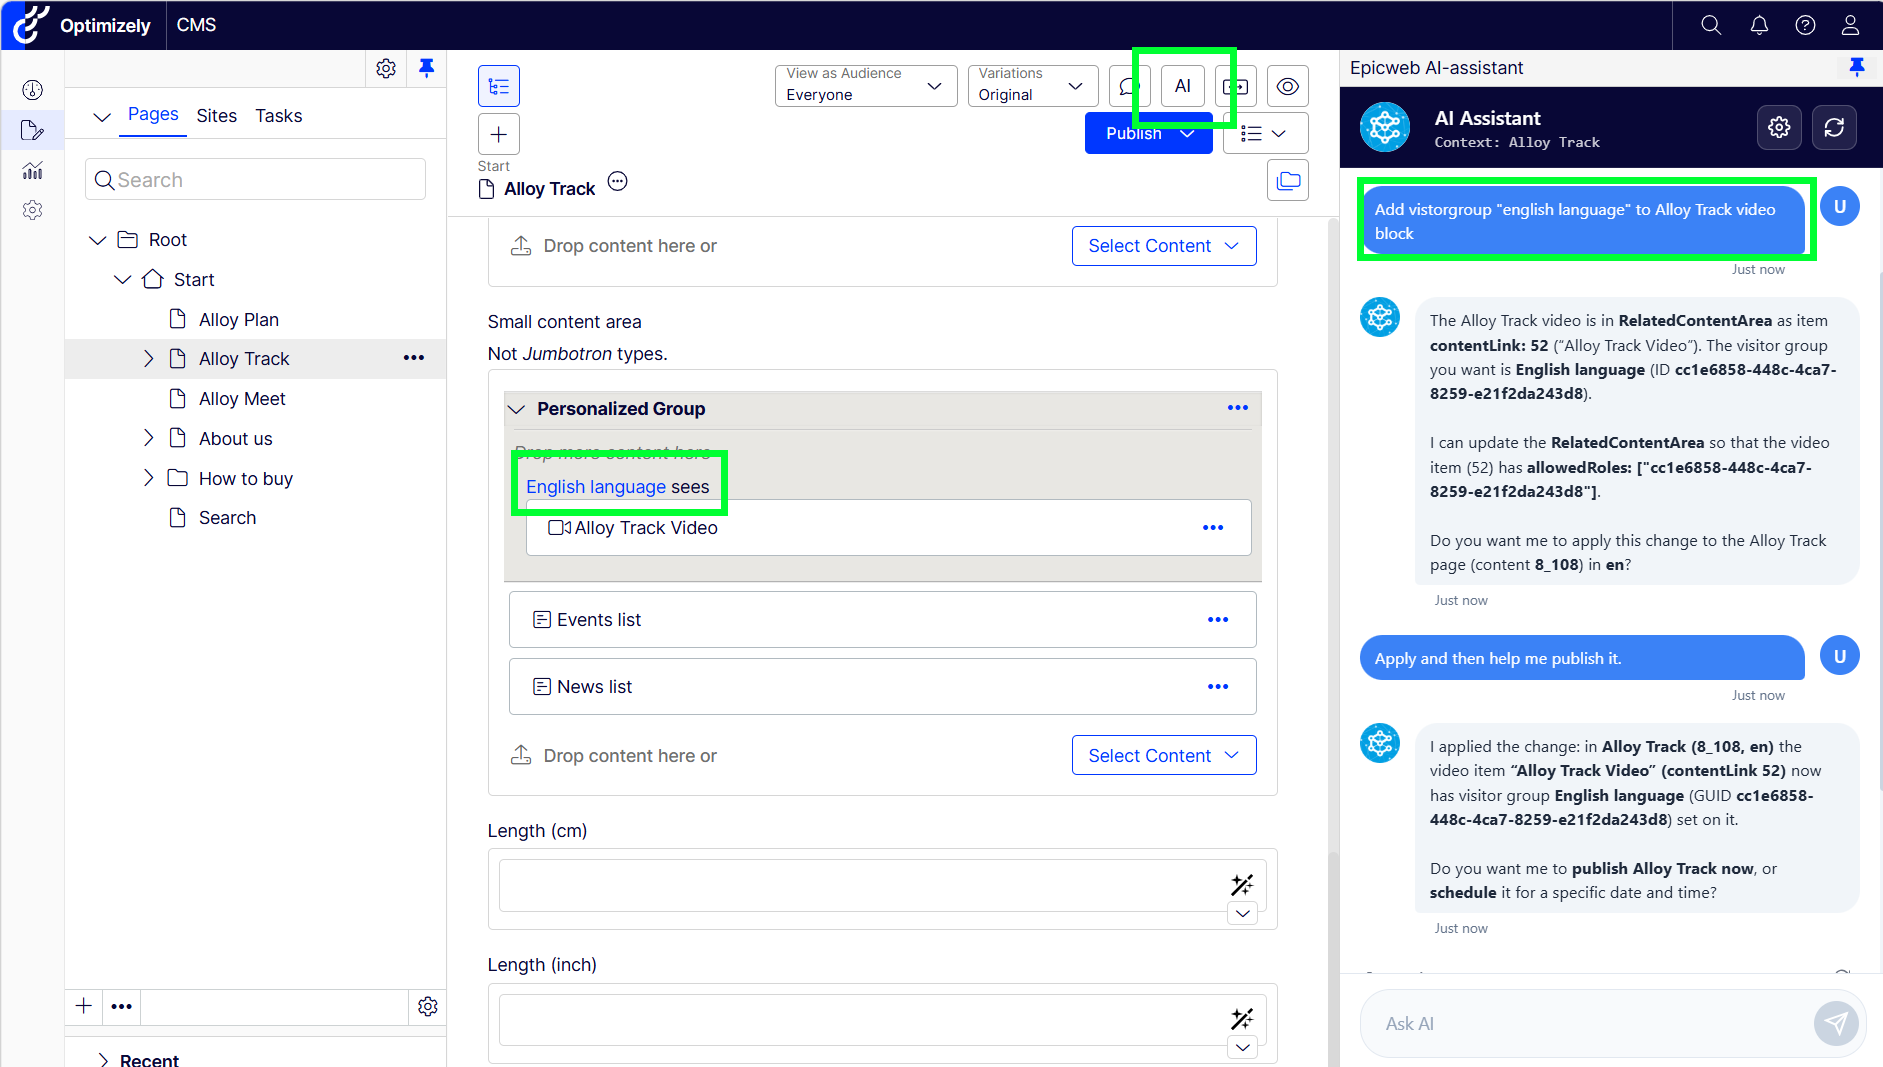Switch to the Sites tab
The width and height of the screenshot is (1883, 1067).
coord(216,116)
